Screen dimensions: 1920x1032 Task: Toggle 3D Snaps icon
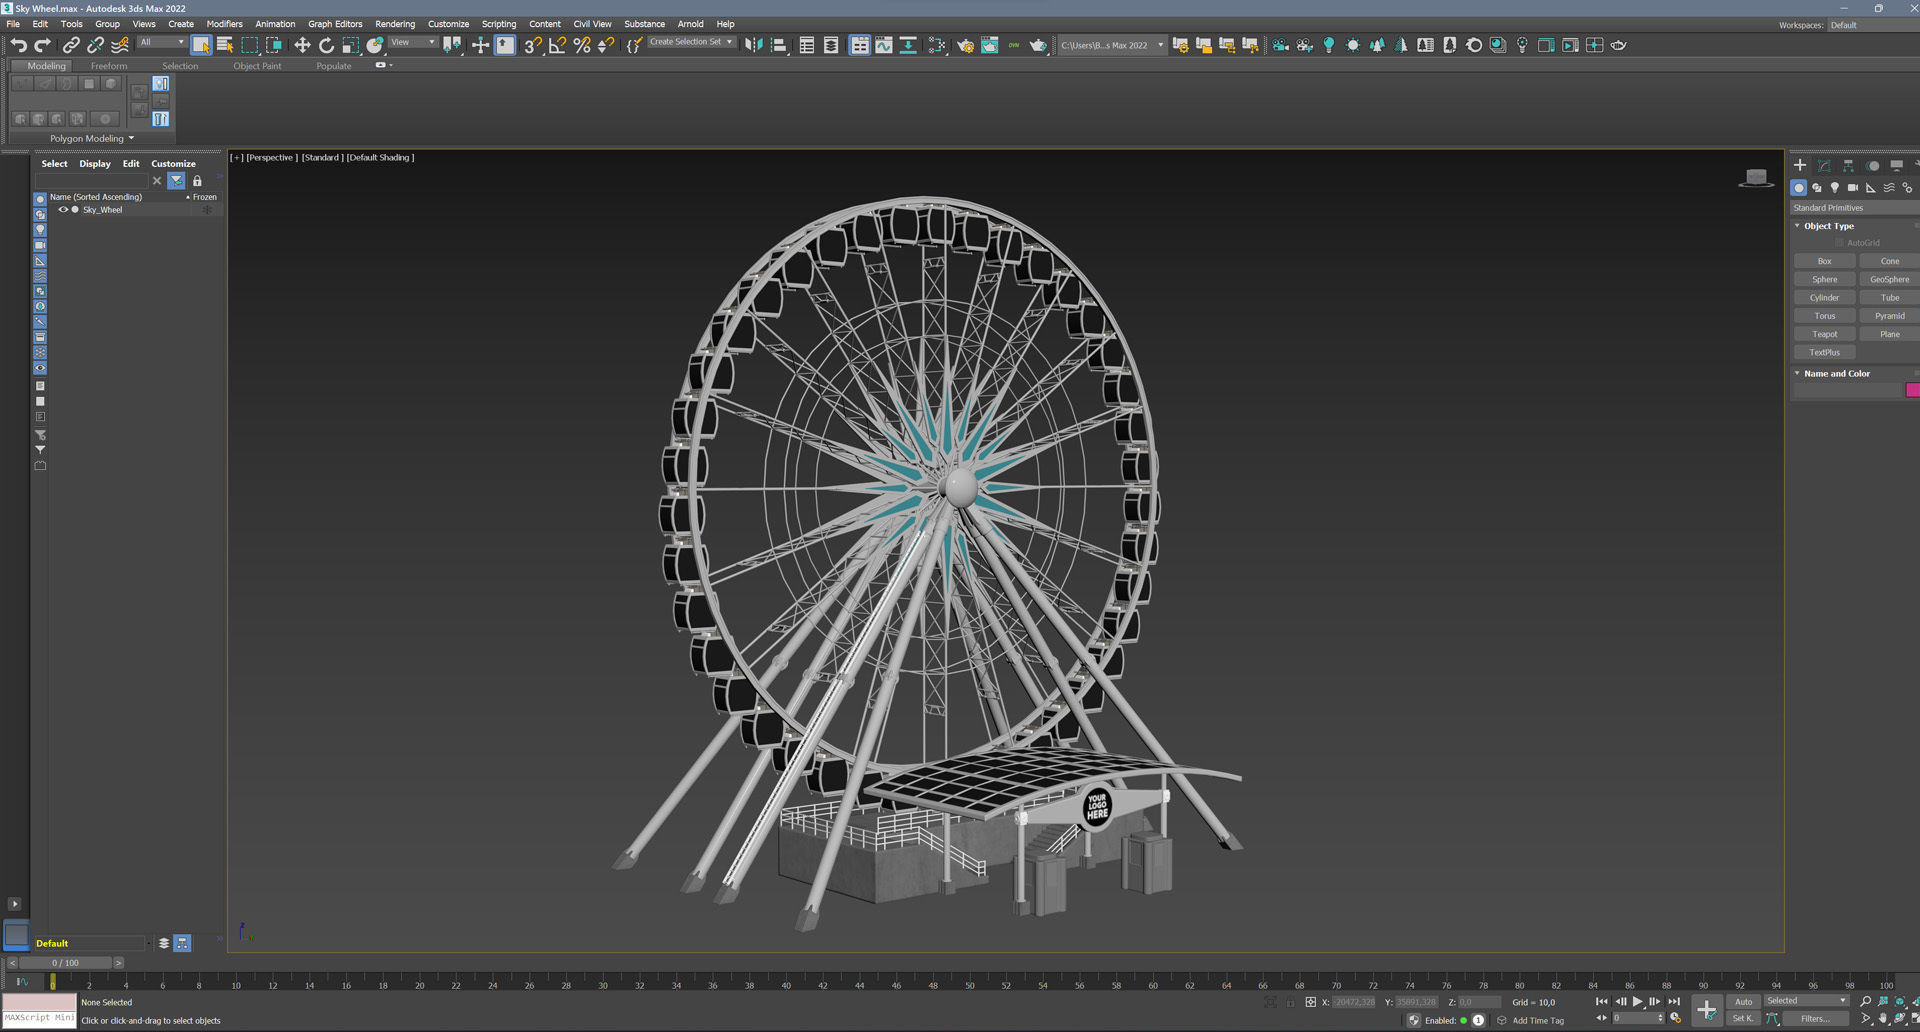pyautogui.click(x=533, y=45)
